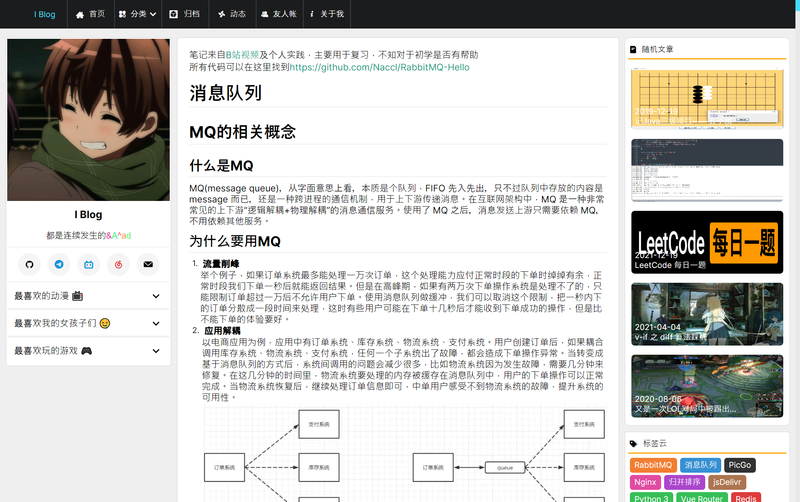This screenshot has width=800, height=502.
Task: Open the 2020-08-06 LOL article card
Action: (707, 386)
